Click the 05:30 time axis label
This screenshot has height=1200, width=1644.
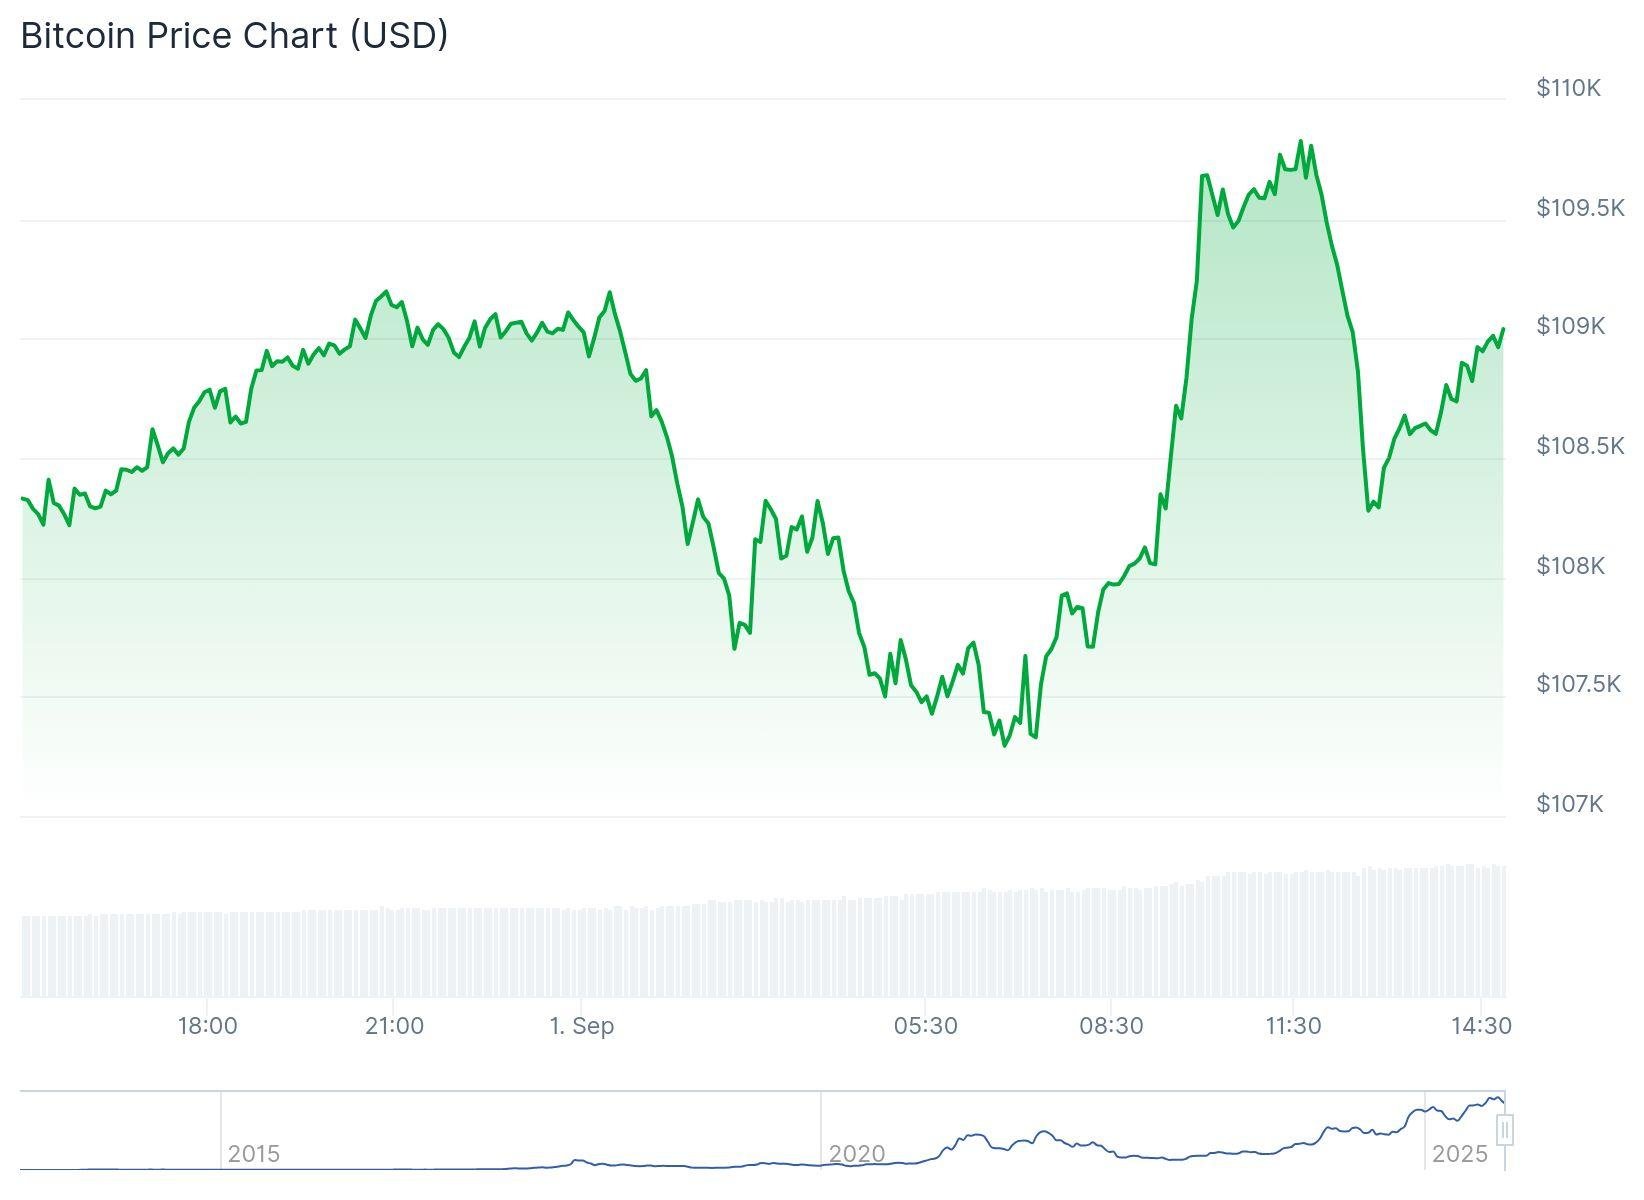click(925, 1026)
